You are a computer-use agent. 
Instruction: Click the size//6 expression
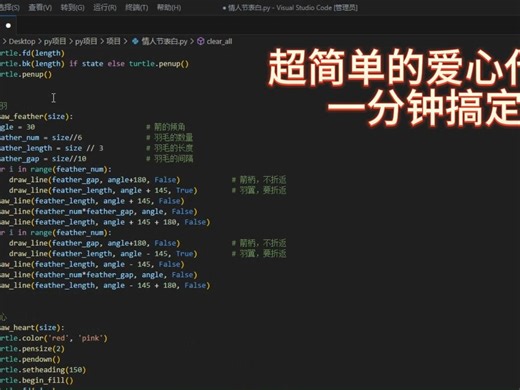[67, 138]
